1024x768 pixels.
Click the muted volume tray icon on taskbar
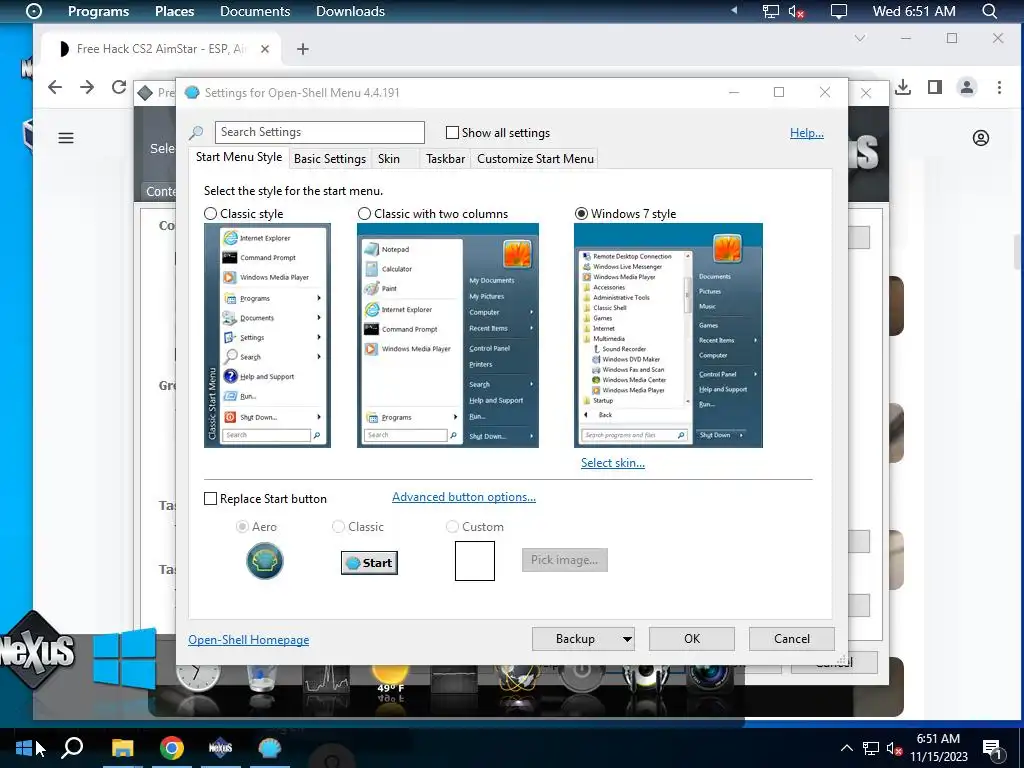895,748
